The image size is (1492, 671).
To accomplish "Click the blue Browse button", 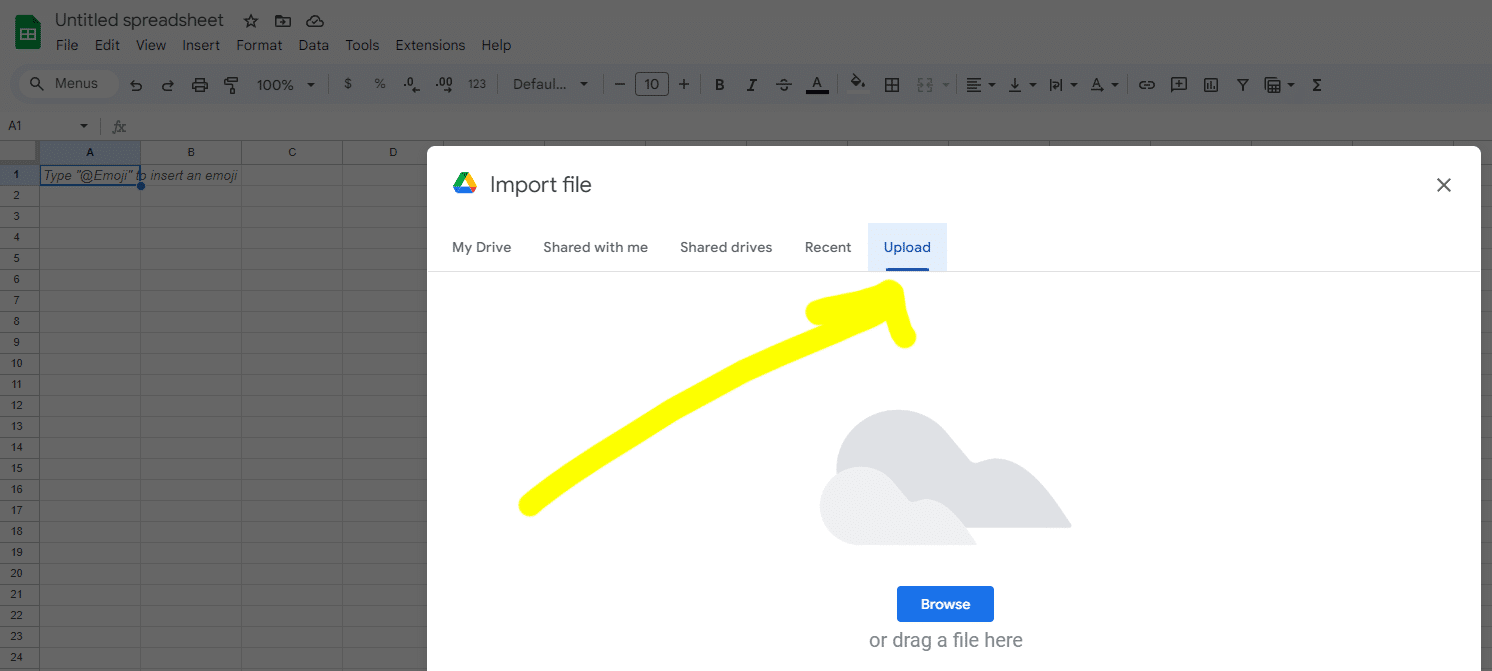I will [945, 604].
